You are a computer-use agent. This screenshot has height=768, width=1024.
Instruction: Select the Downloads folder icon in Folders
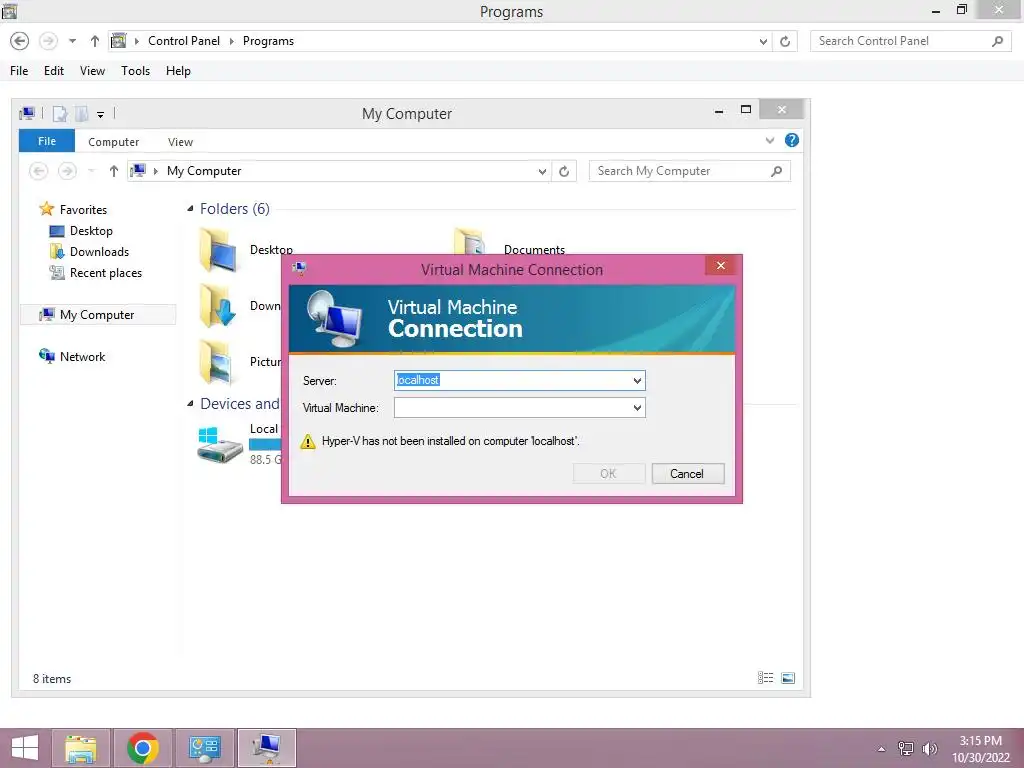(218, 306)
